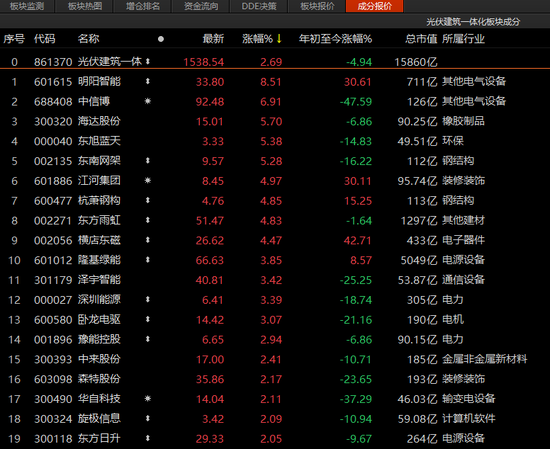
Task: Select stock code 002271
Action: click(x=53, y=220)
